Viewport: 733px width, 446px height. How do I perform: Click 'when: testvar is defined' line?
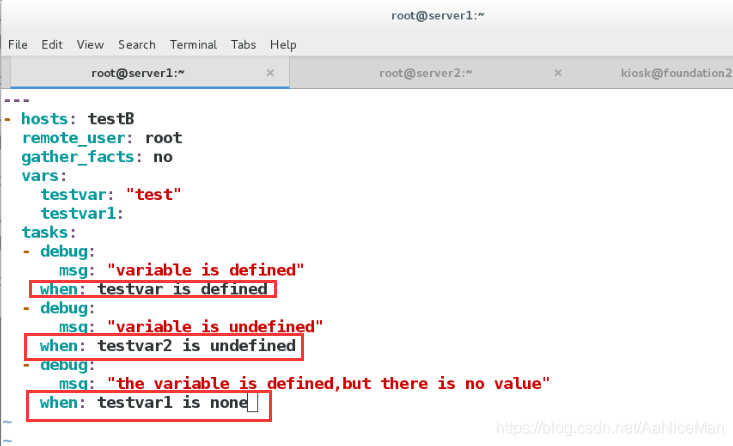click(153, 289)
